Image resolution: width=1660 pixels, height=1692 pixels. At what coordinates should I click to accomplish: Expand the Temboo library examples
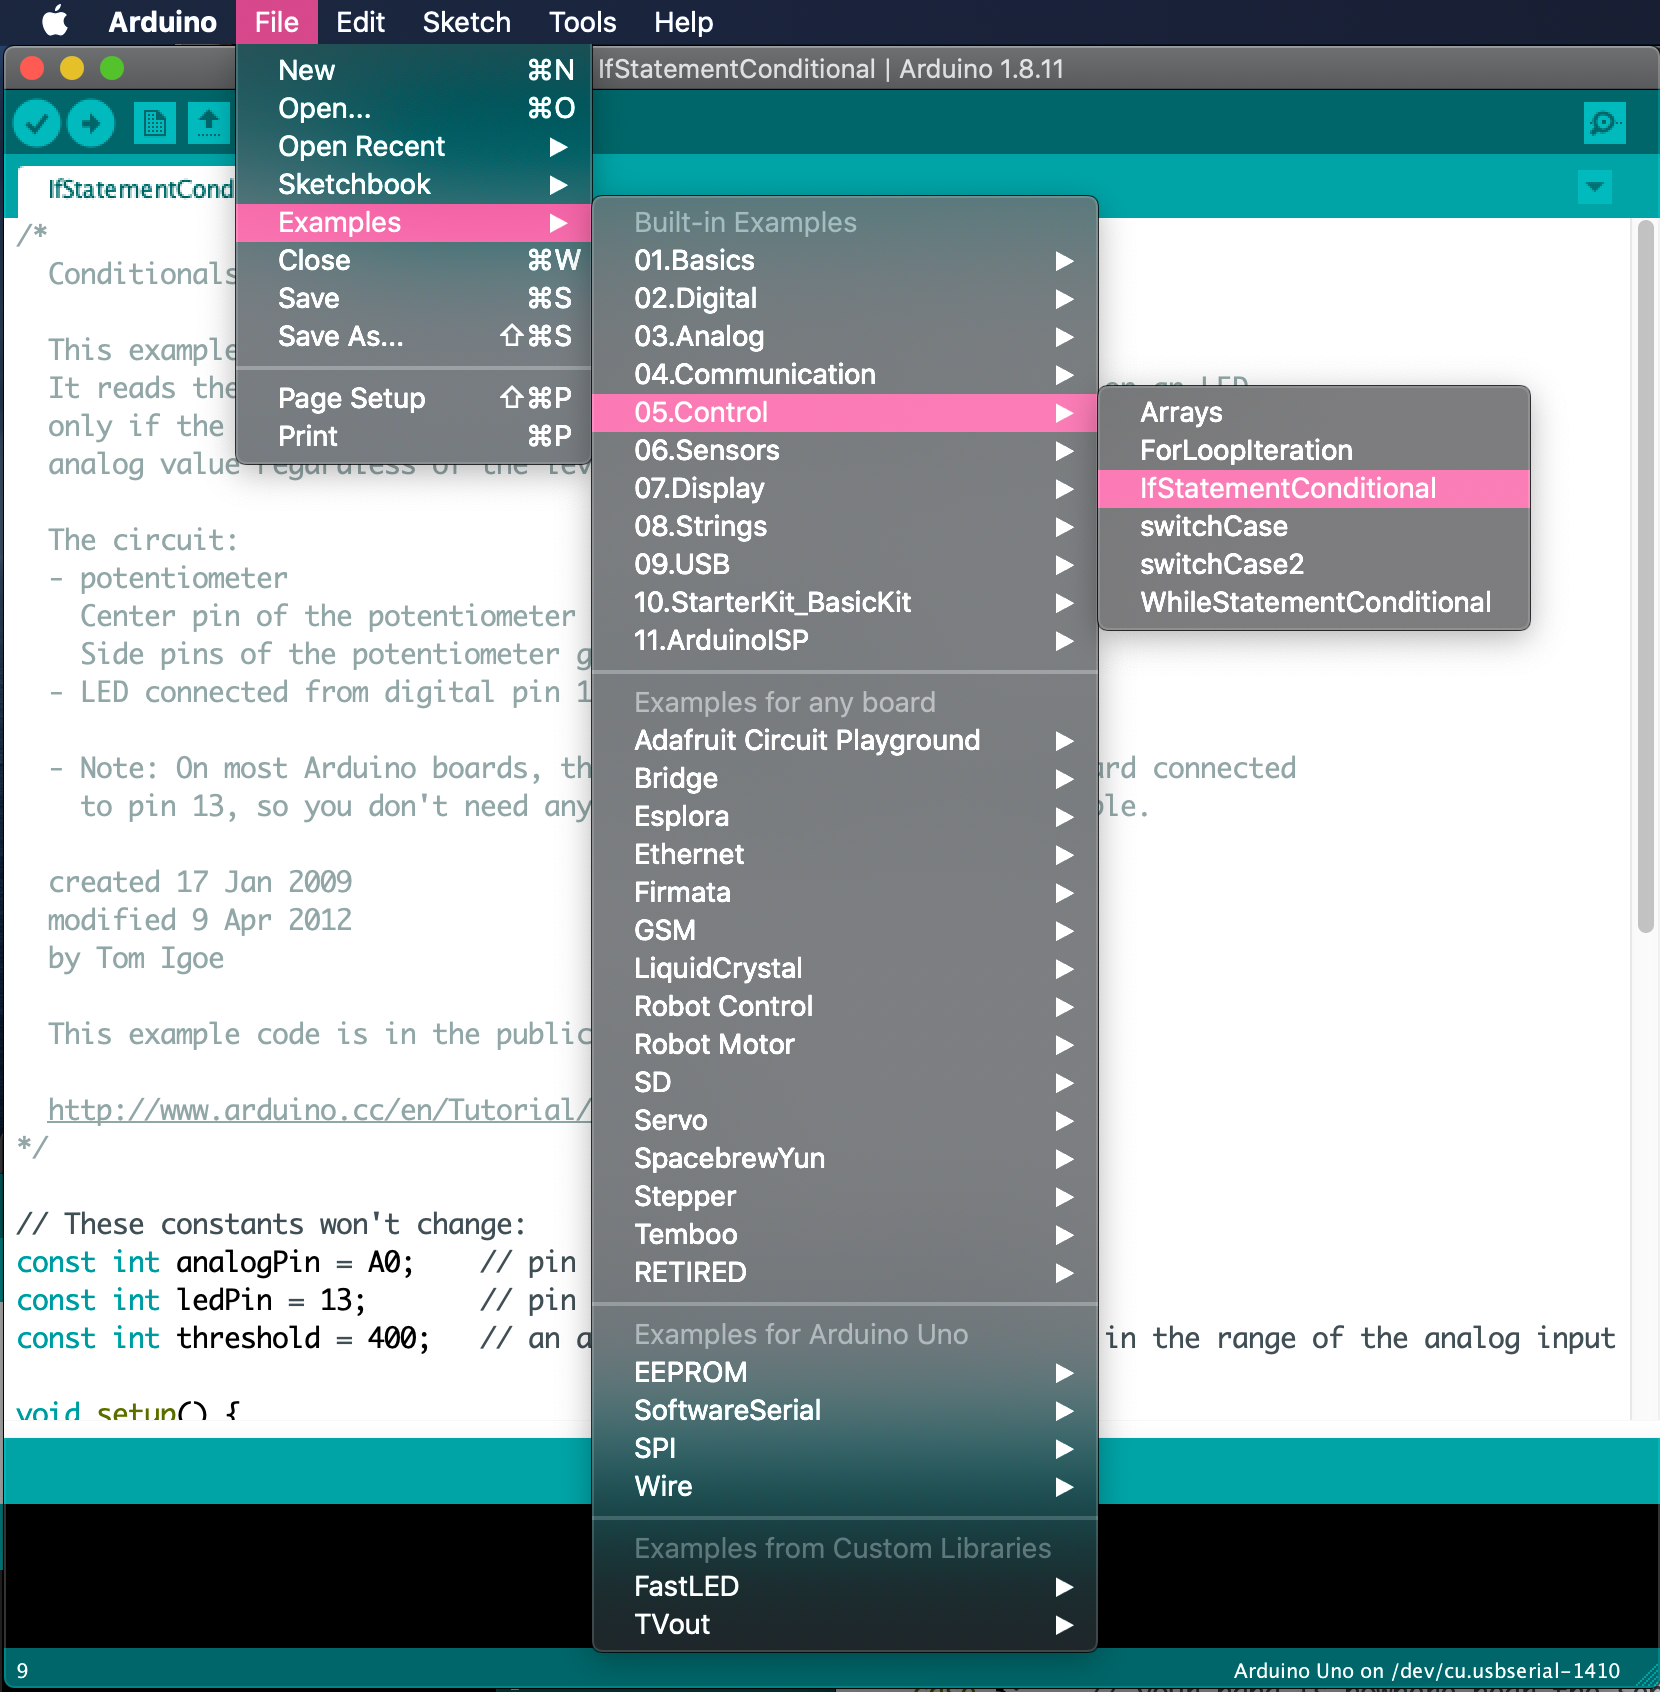845,1234
